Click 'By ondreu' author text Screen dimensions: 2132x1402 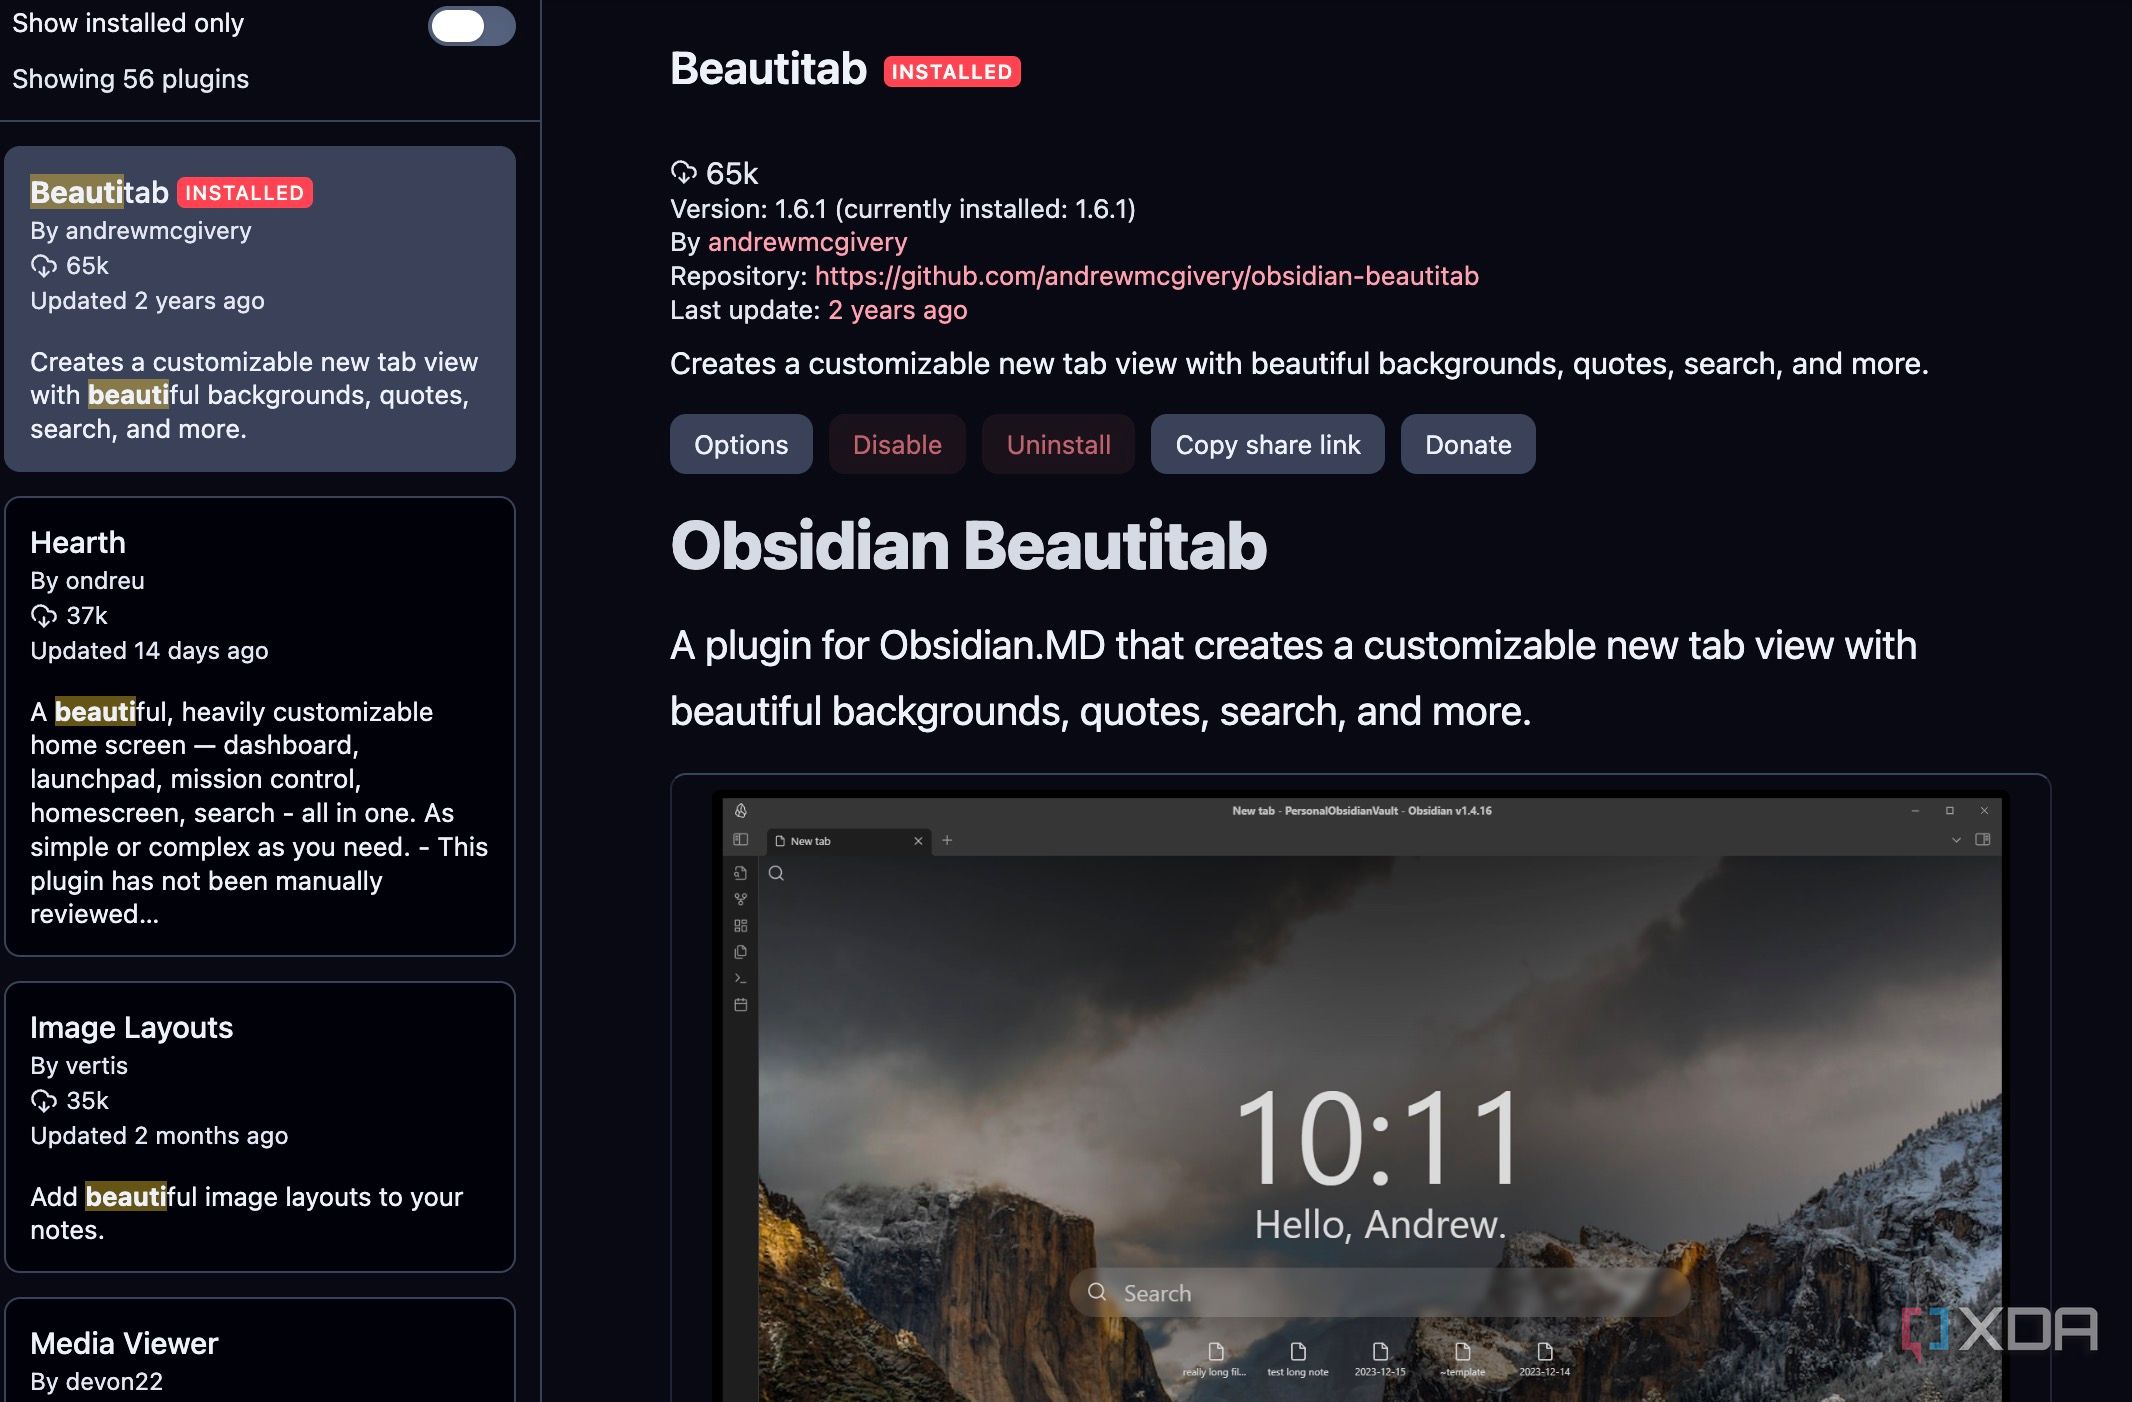87,581
